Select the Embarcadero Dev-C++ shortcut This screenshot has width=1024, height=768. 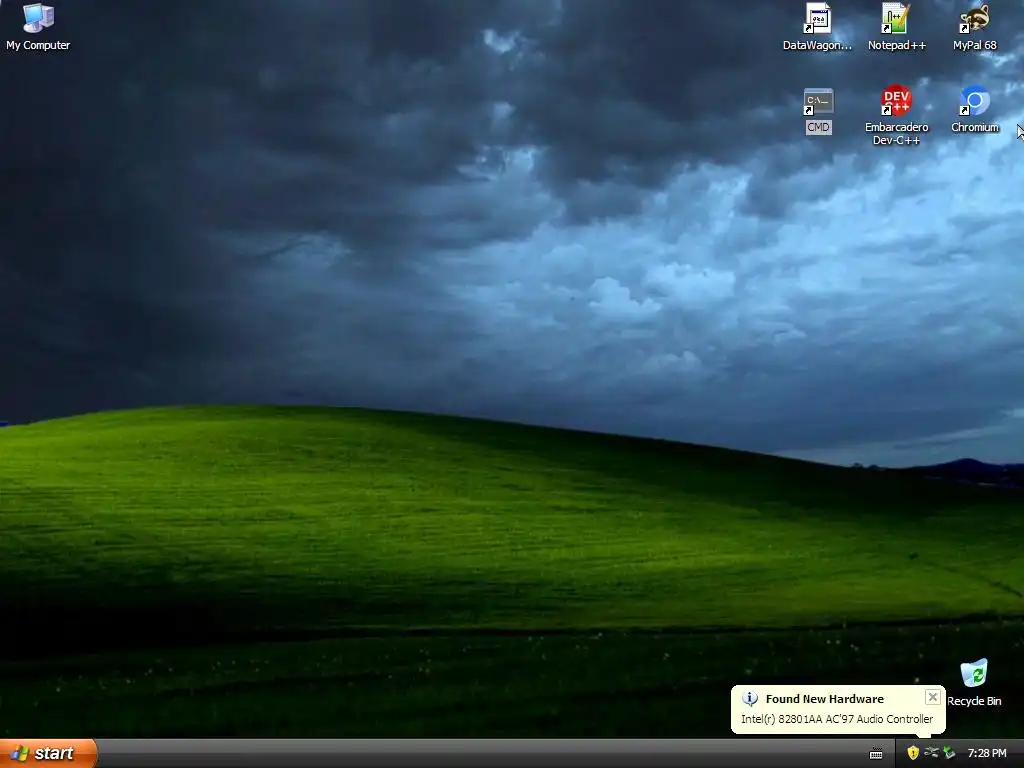pos(896,115)
